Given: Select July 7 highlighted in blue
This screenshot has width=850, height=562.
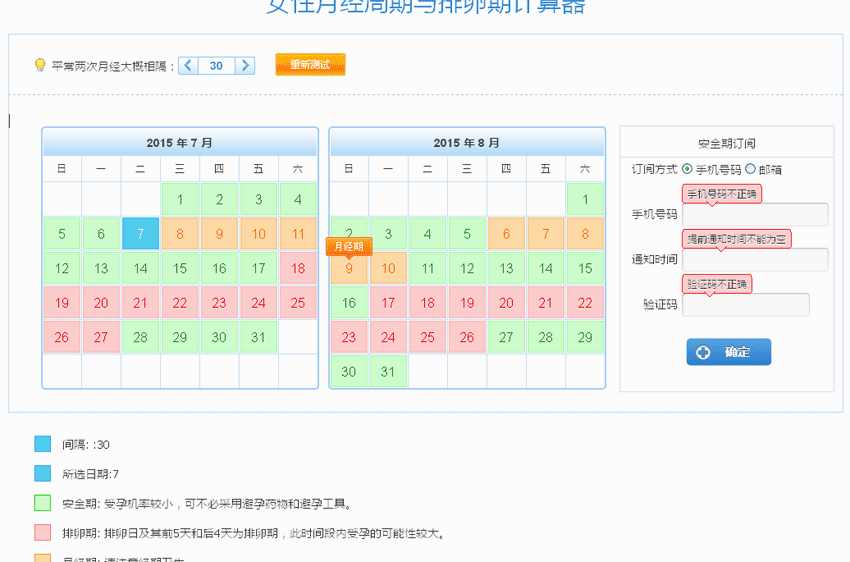Looking at the screenshot, I should coord(140,234).
